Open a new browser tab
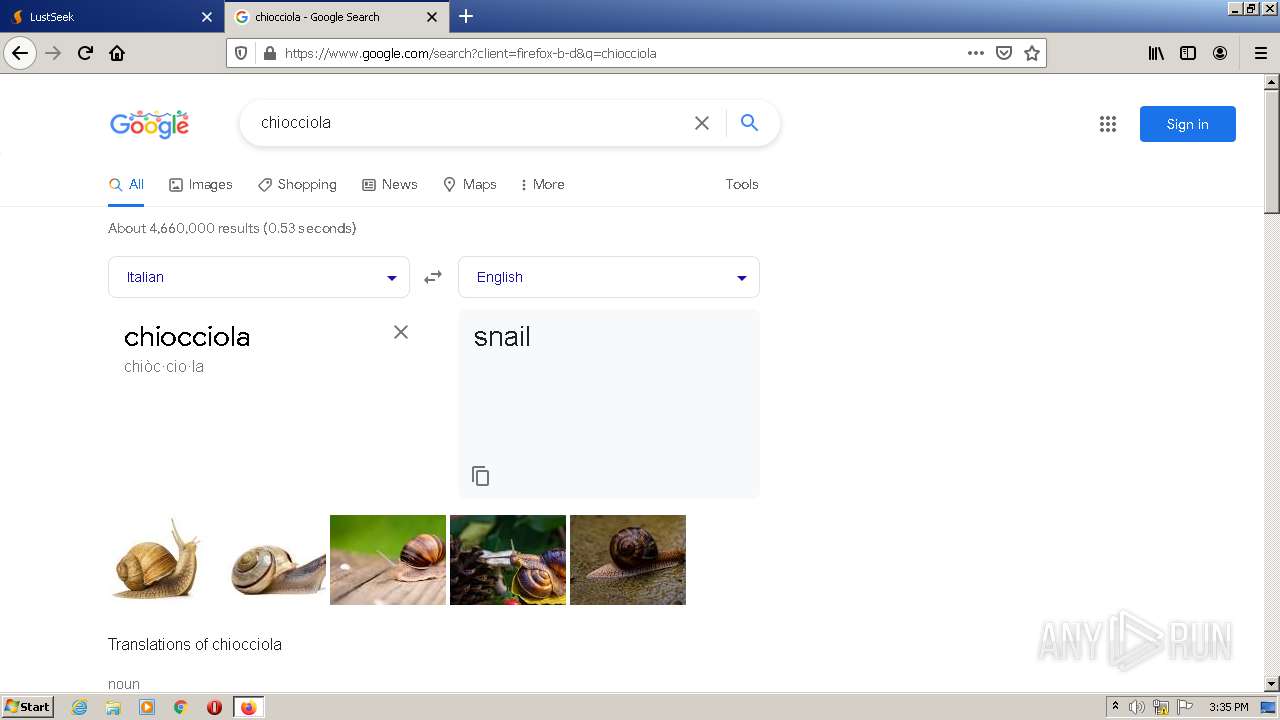 click(466, 16)
